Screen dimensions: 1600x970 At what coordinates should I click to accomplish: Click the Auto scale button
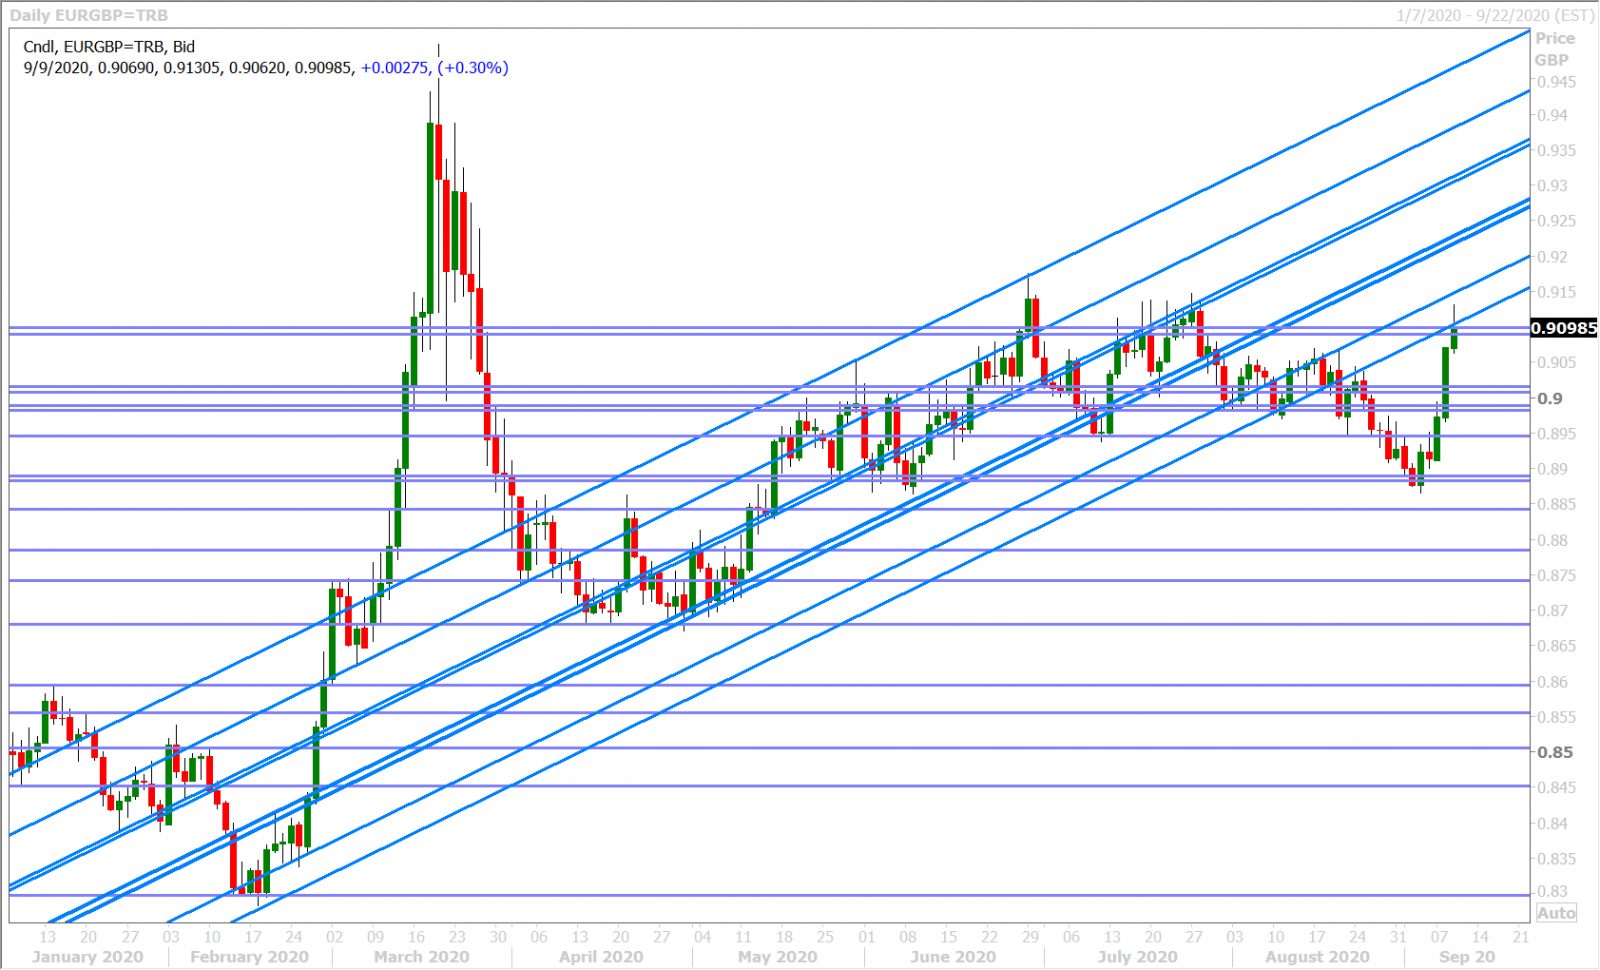(1556, 913)
